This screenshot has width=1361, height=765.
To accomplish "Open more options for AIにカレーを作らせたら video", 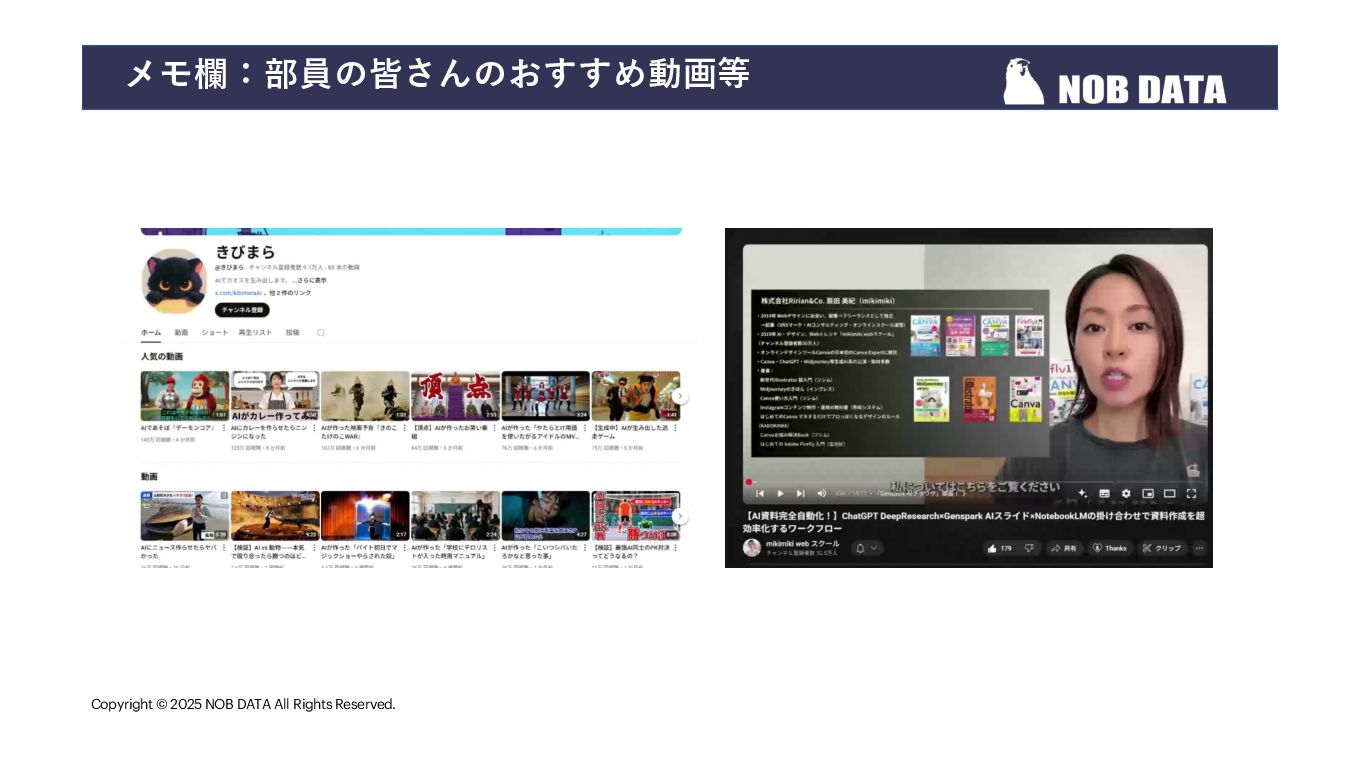I will 314,428.
